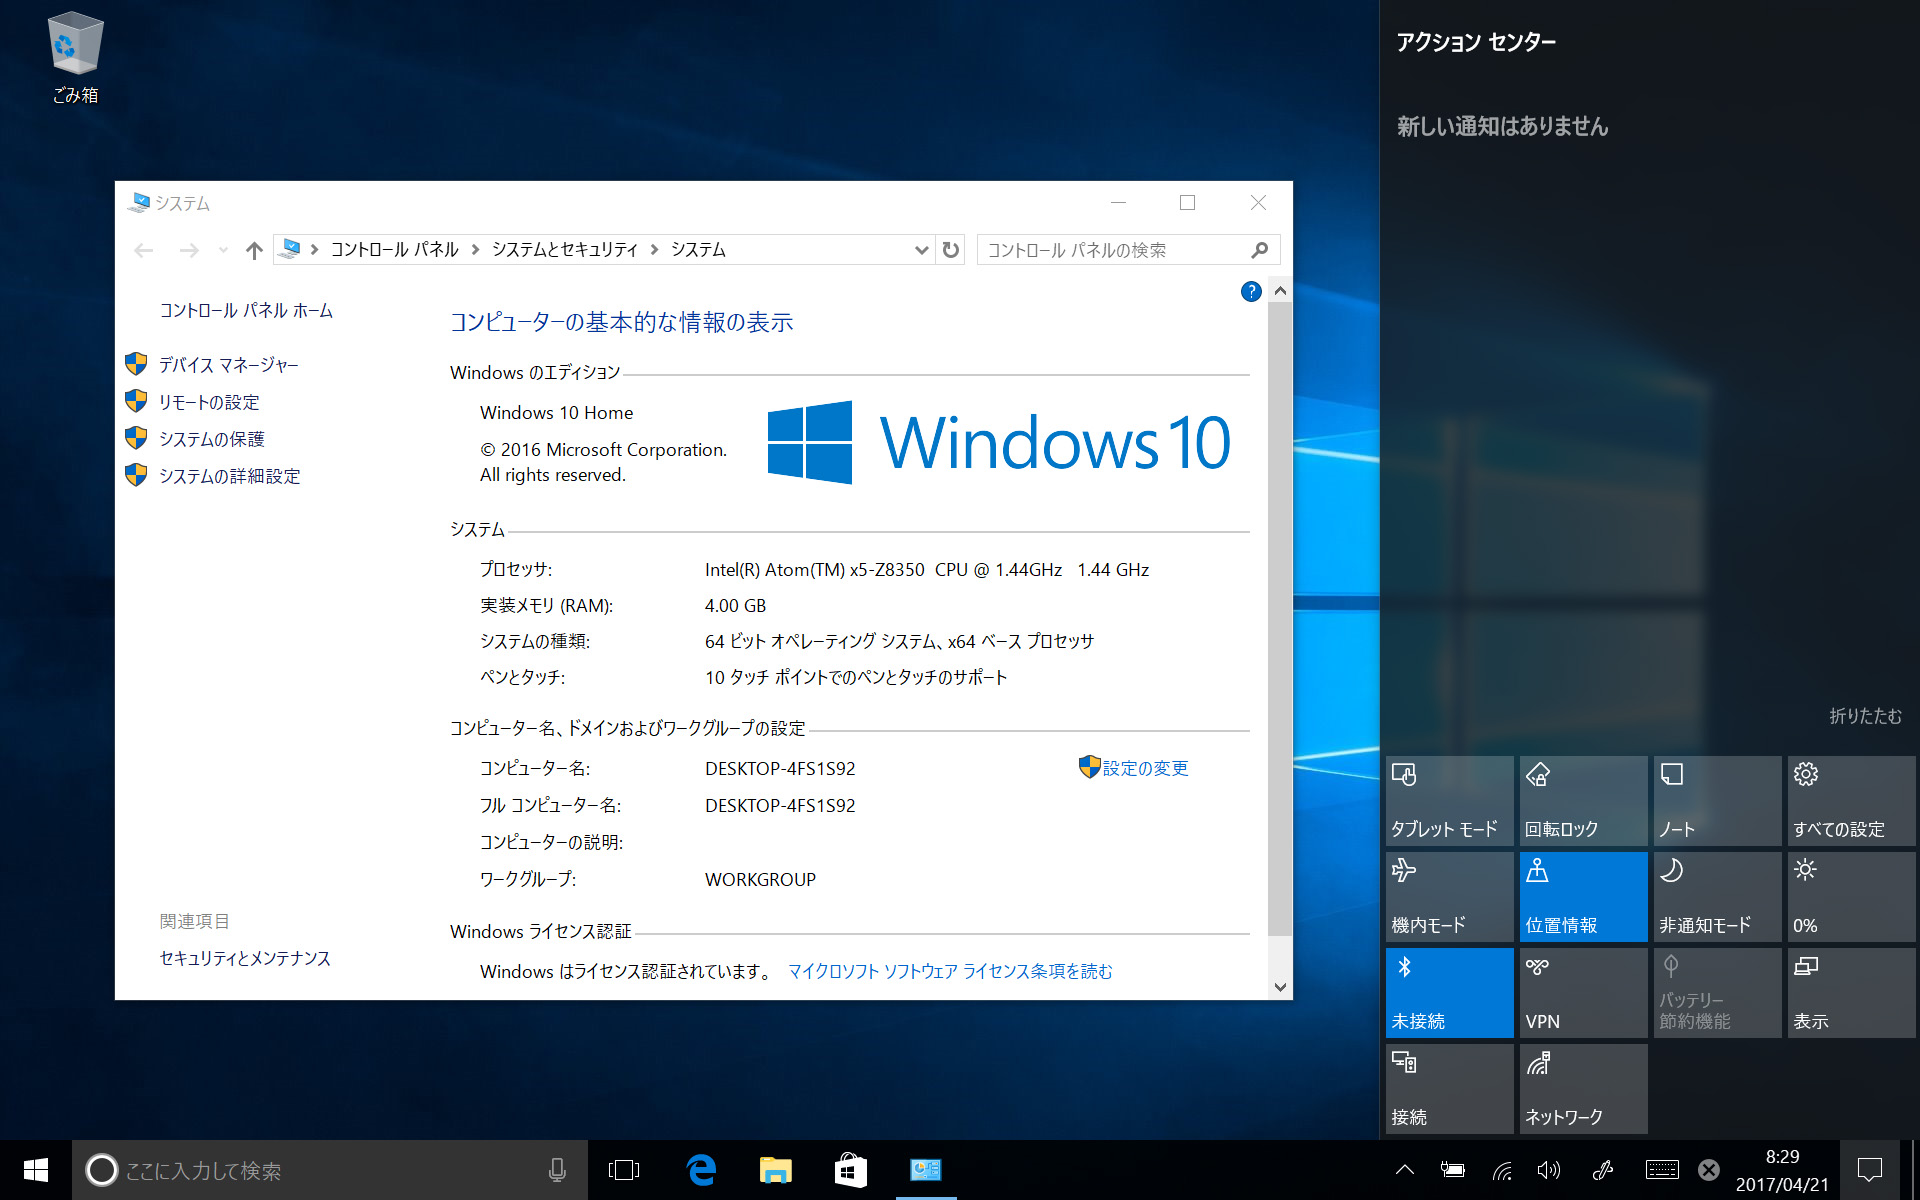Viewport: 1920px width, 1200px height.
Task: Enable タブレット モード
Action: [1448, 800]
